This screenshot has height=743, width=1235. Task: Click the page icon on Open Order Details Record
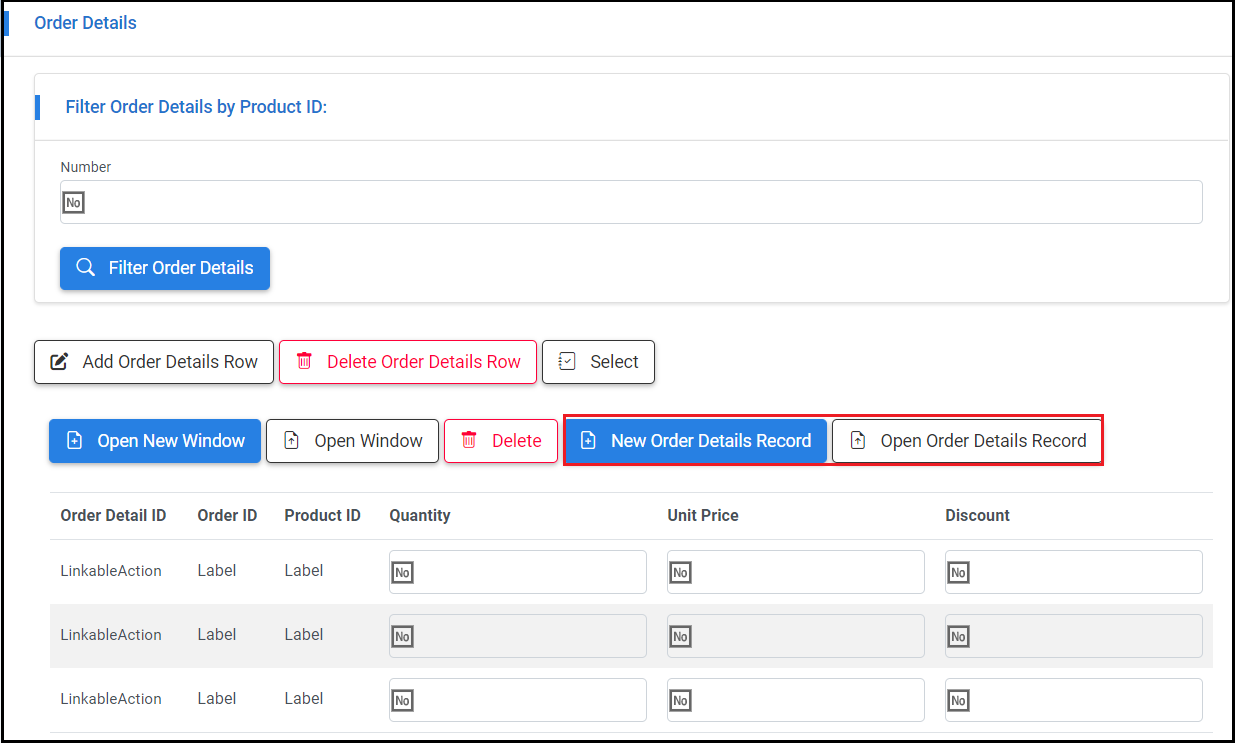[x=857, y=441]
